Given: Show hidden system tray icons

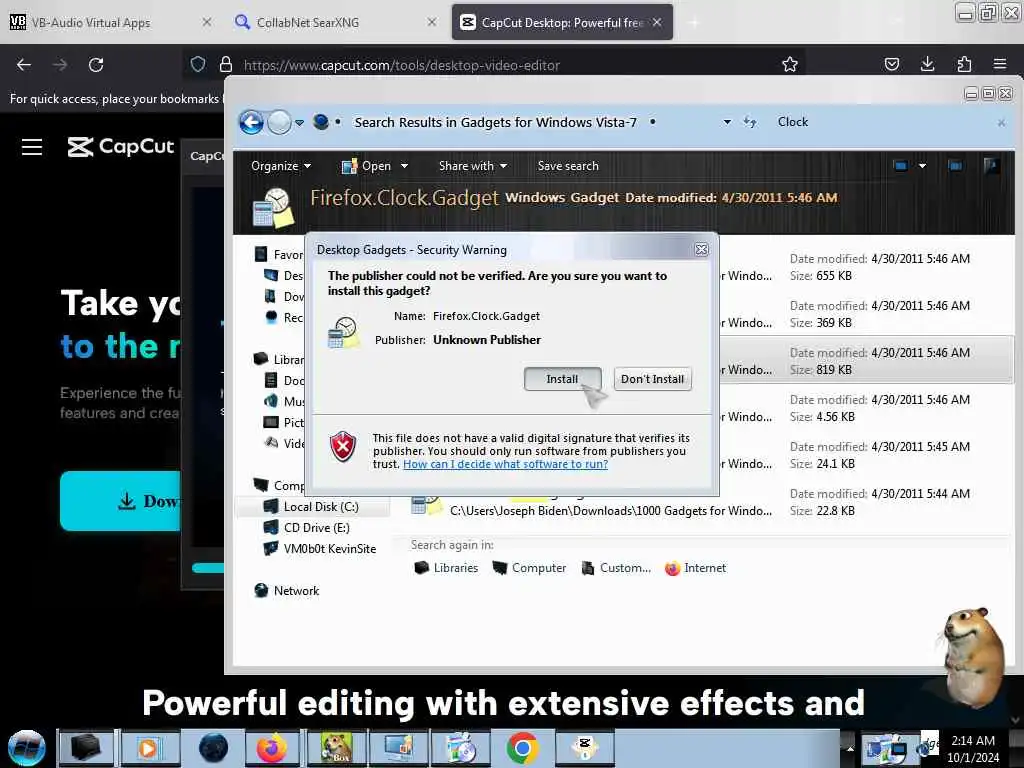Looking at the screenshot, I should pos(850,749).
